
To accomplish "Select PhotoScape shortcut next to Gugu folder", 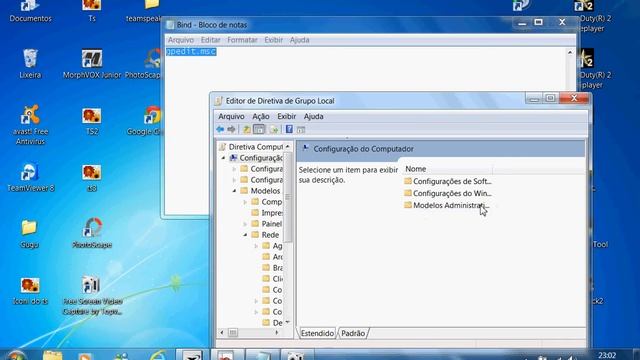I will click(x=92, y=234).
